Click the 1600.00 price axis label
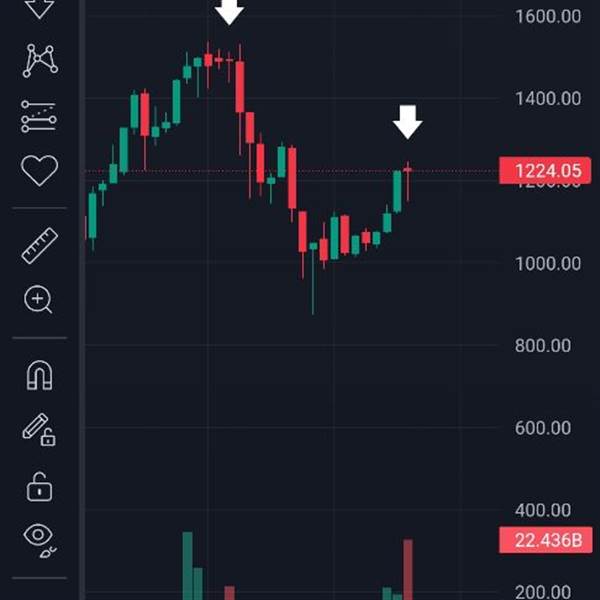 pos(548,16)
